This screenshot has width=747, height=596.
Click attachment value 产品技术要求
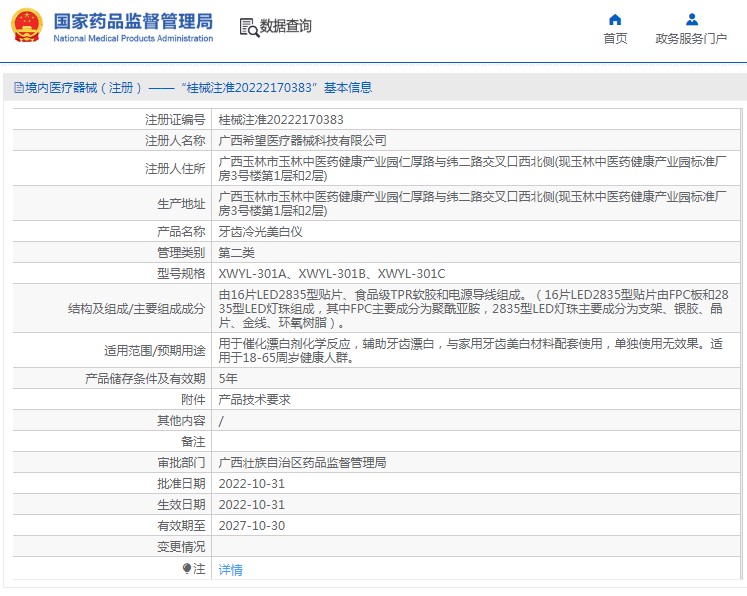point(254,399)
